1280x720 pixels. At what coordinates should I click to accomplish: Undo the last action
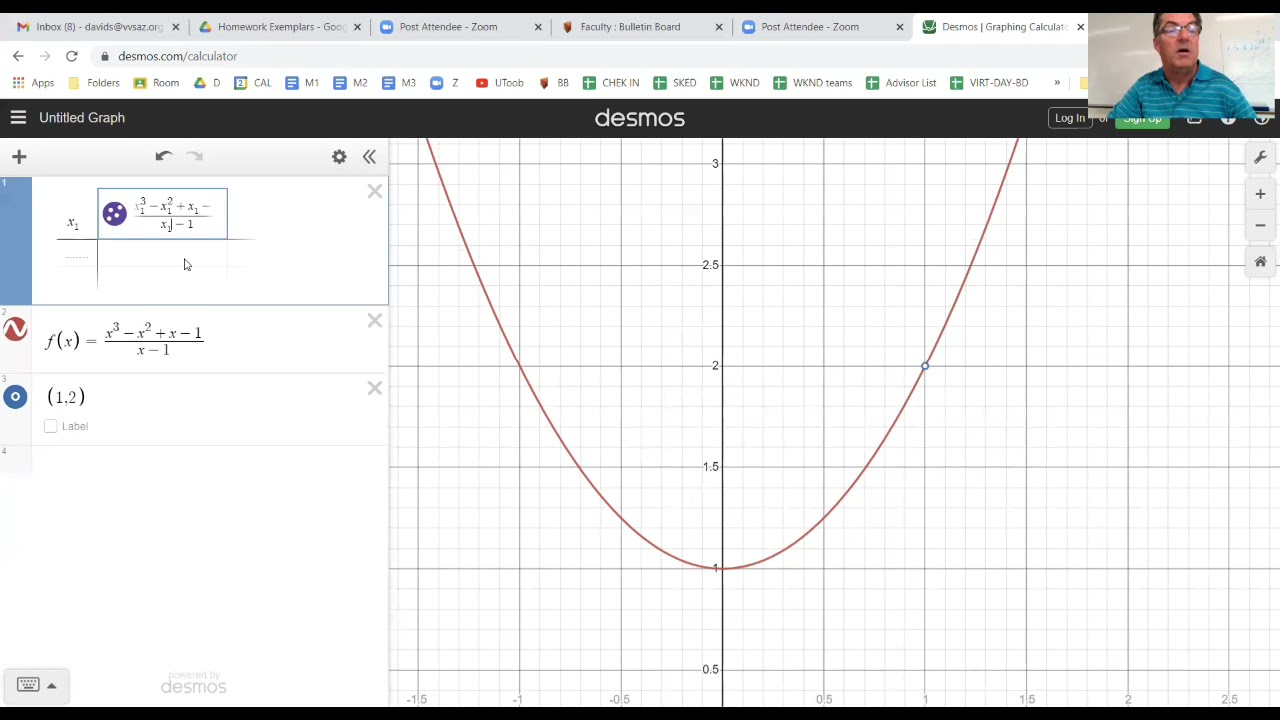point(163,156)
